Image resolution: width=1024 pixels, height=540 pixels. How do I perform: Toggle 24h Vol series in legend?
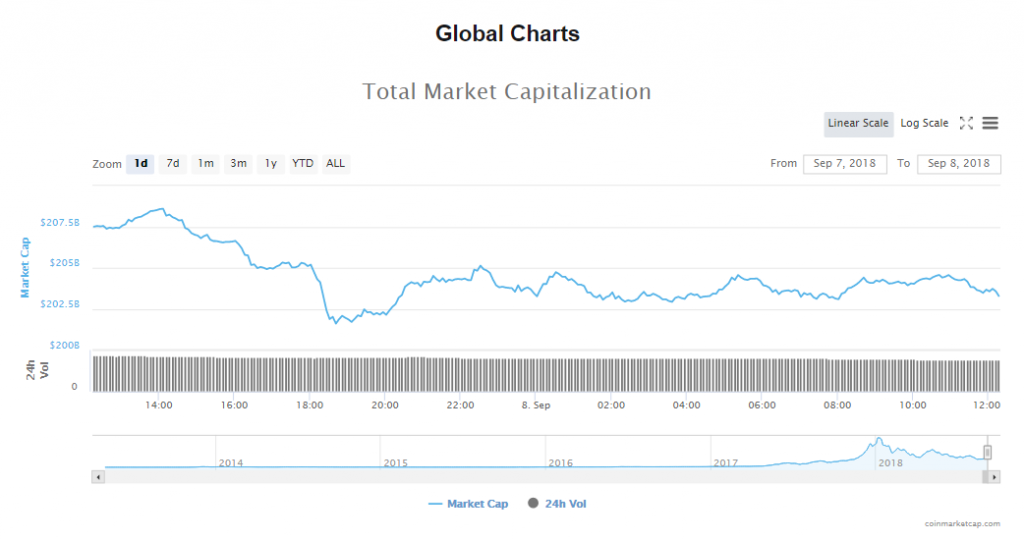556,504
